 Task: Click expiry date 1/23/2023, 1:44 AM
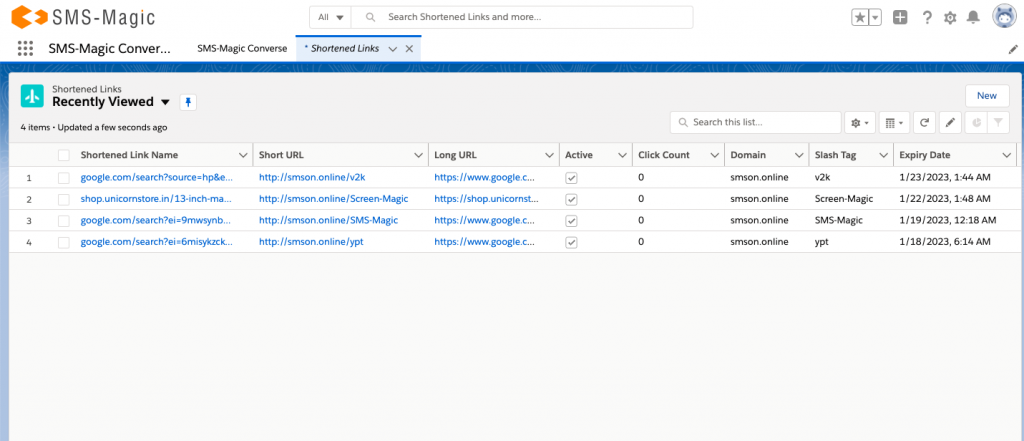point(945,178)
